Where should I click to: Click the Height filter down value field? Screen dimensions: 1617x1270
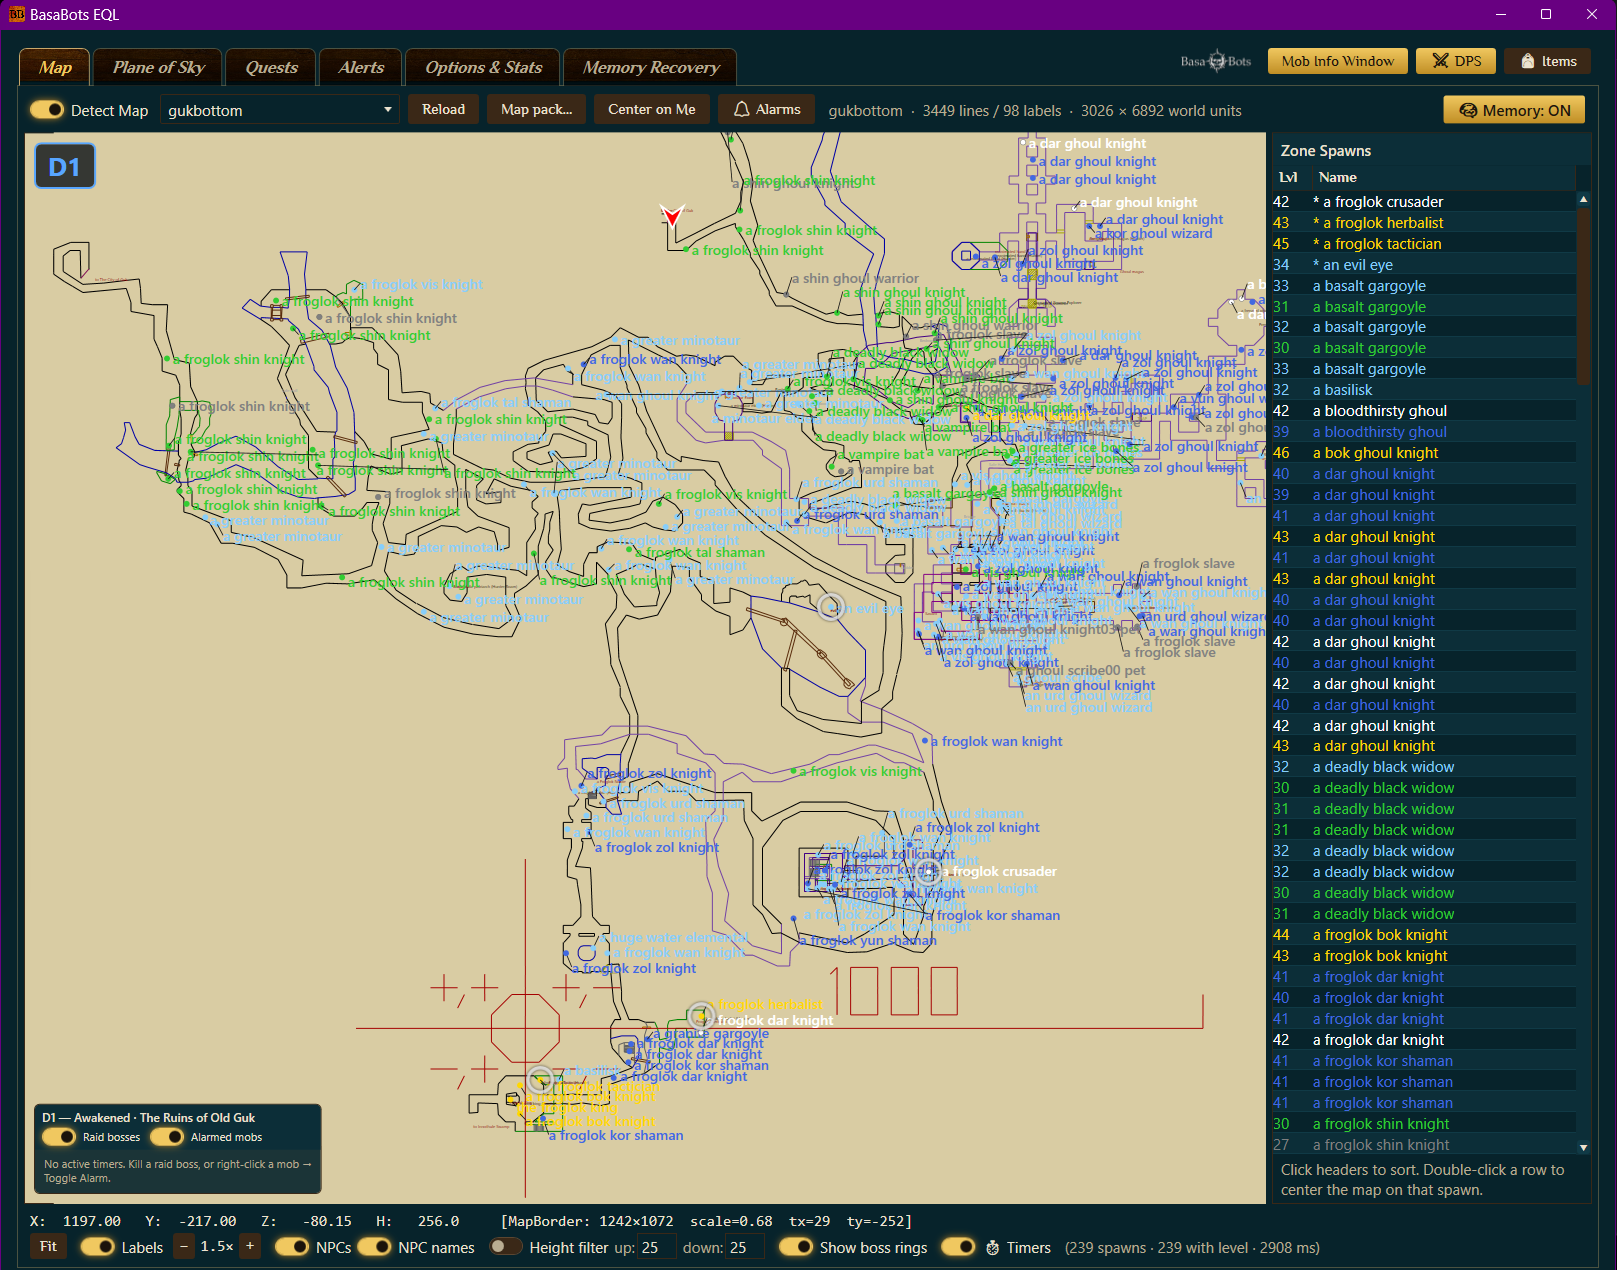click(x=745, y=1247)
